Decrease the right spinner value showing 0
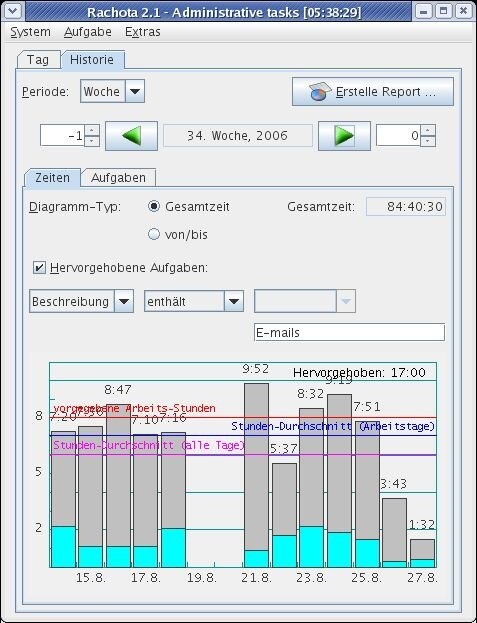 [x=428, y=141]
